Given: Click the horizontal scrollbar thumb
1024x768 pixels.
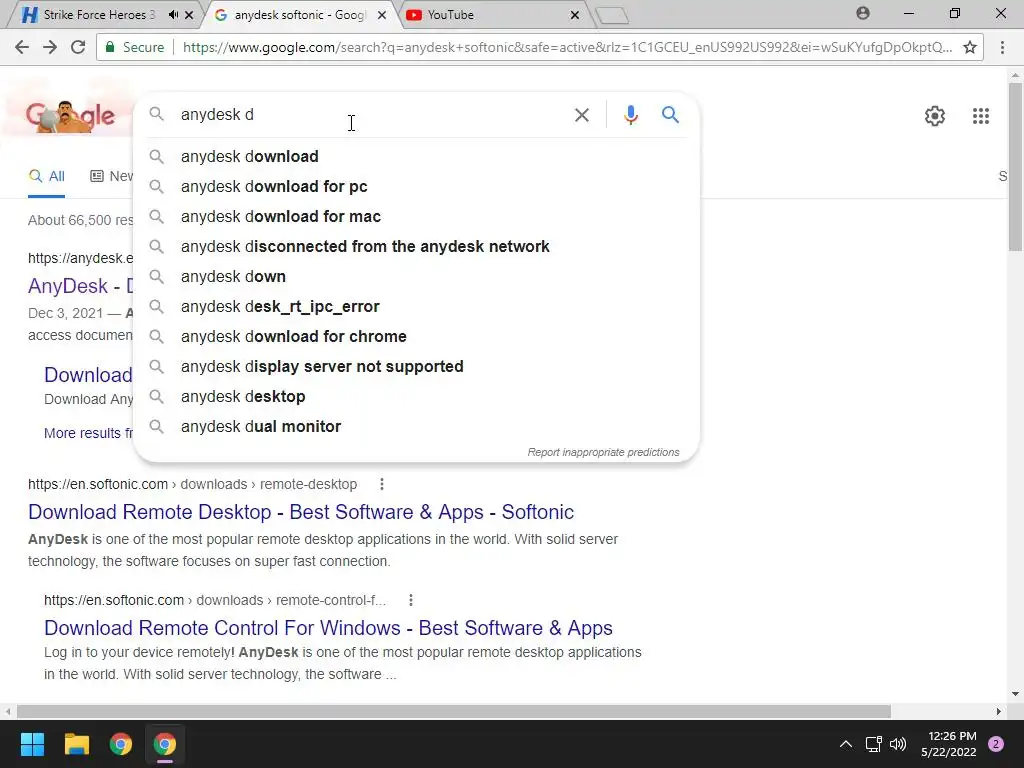Looking at the screenshot, I should click(x=454, y=711).
